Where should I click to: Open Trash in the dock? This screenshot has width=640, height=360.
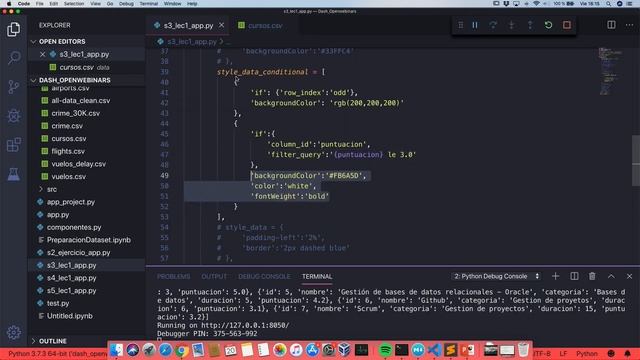(x=523, y=350)
